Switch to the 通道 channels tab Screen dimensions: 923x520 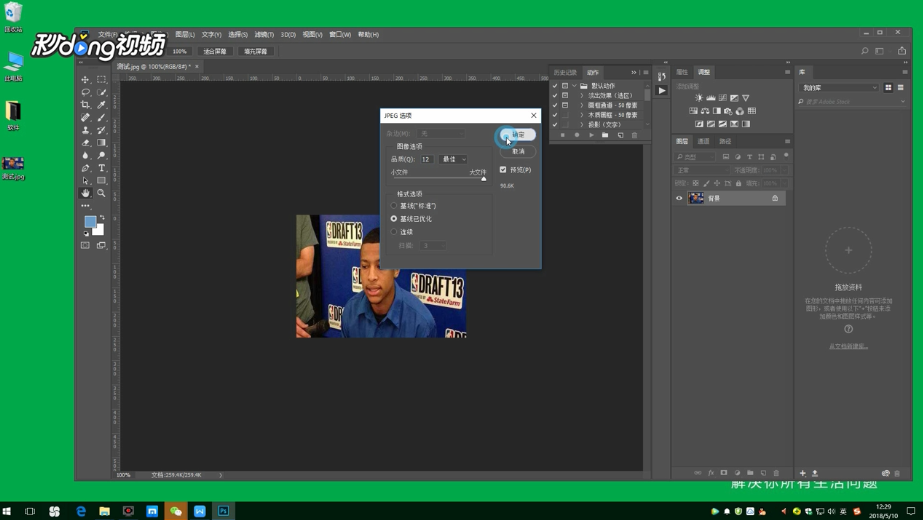(x=703, y=141)
